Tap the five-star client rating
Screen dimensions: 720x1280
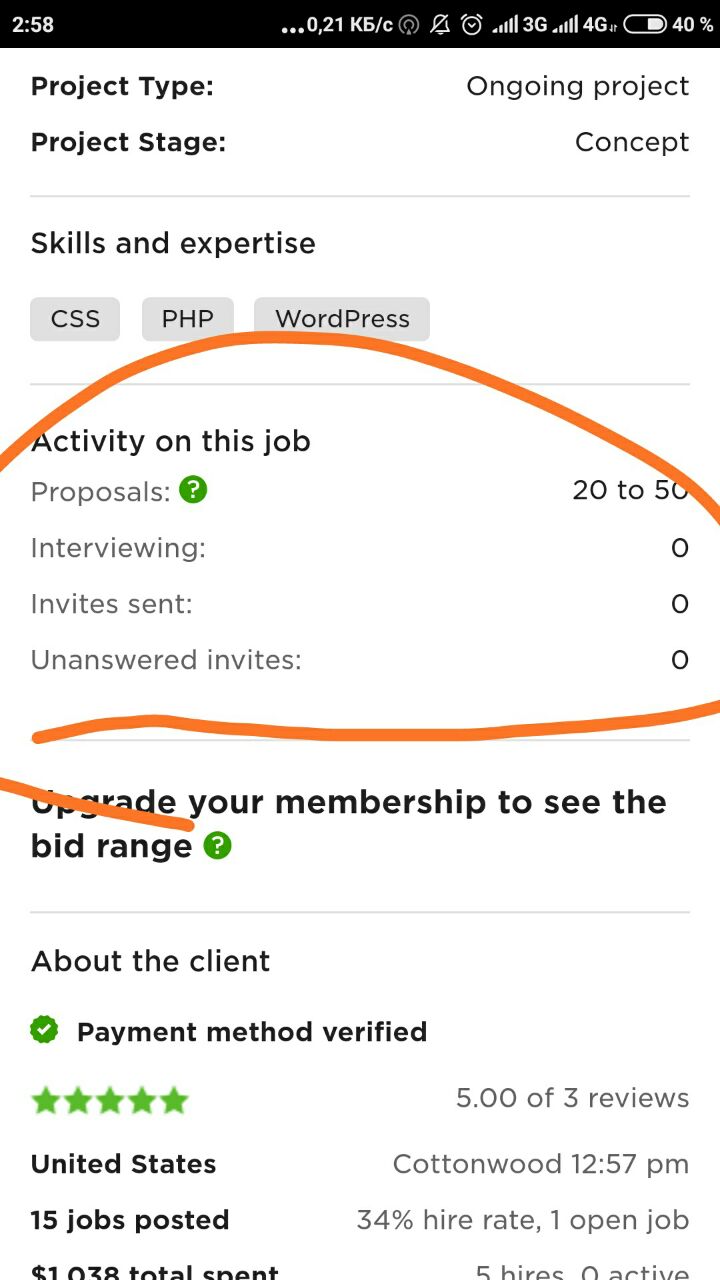(110, 1100)
